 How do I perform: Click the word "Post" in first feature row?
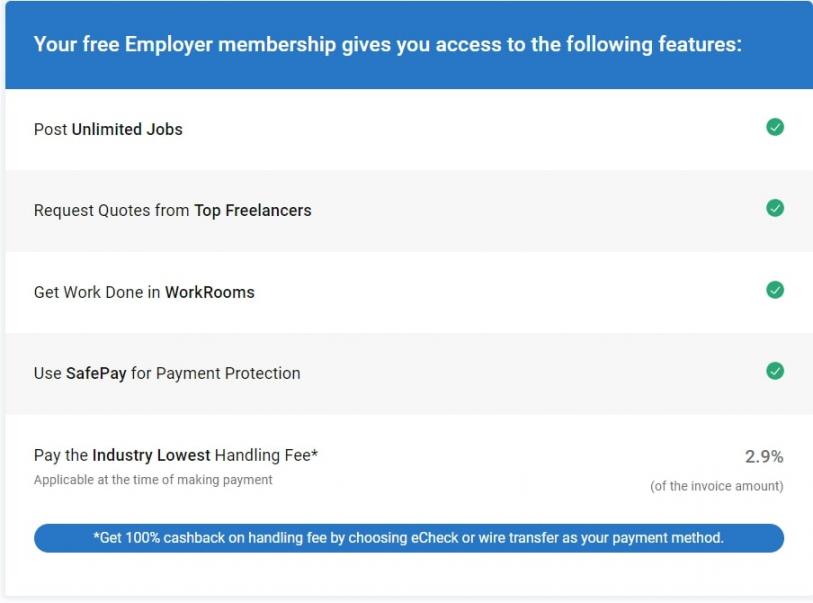(50, 129)
